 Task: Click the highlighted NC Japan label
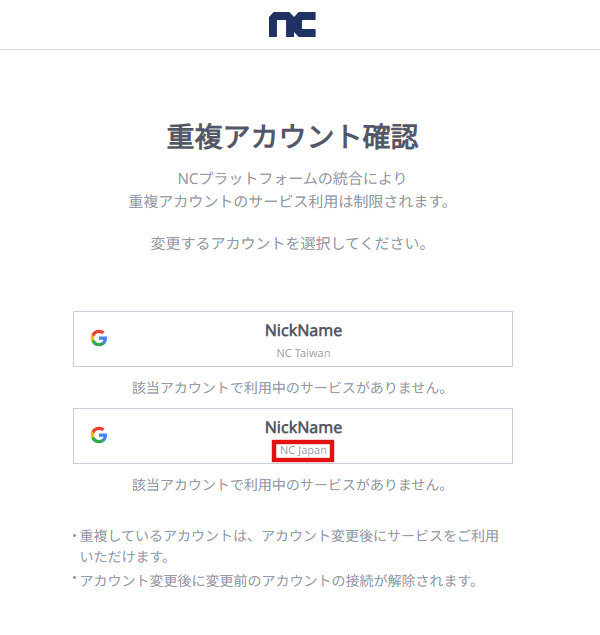304,450
